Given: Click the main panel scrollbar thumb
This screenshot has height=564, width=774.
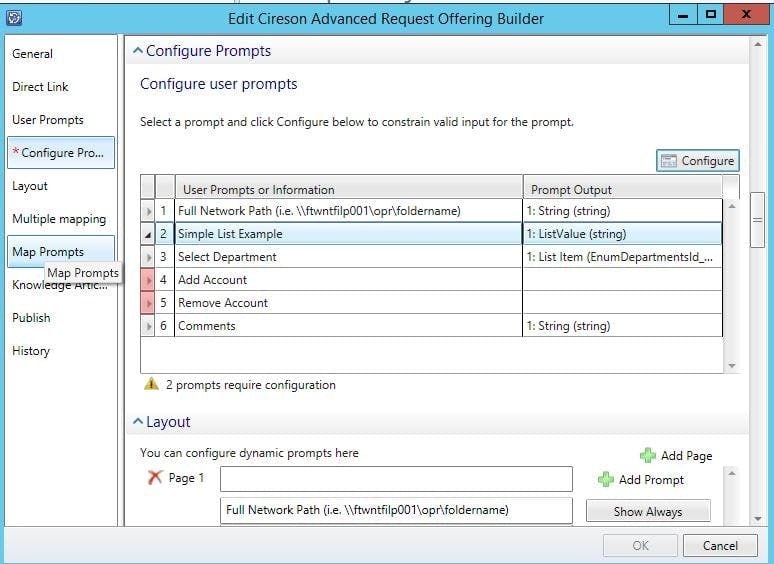Looking at the screenshot, I should pyautogui.click(x=757, y=220).
